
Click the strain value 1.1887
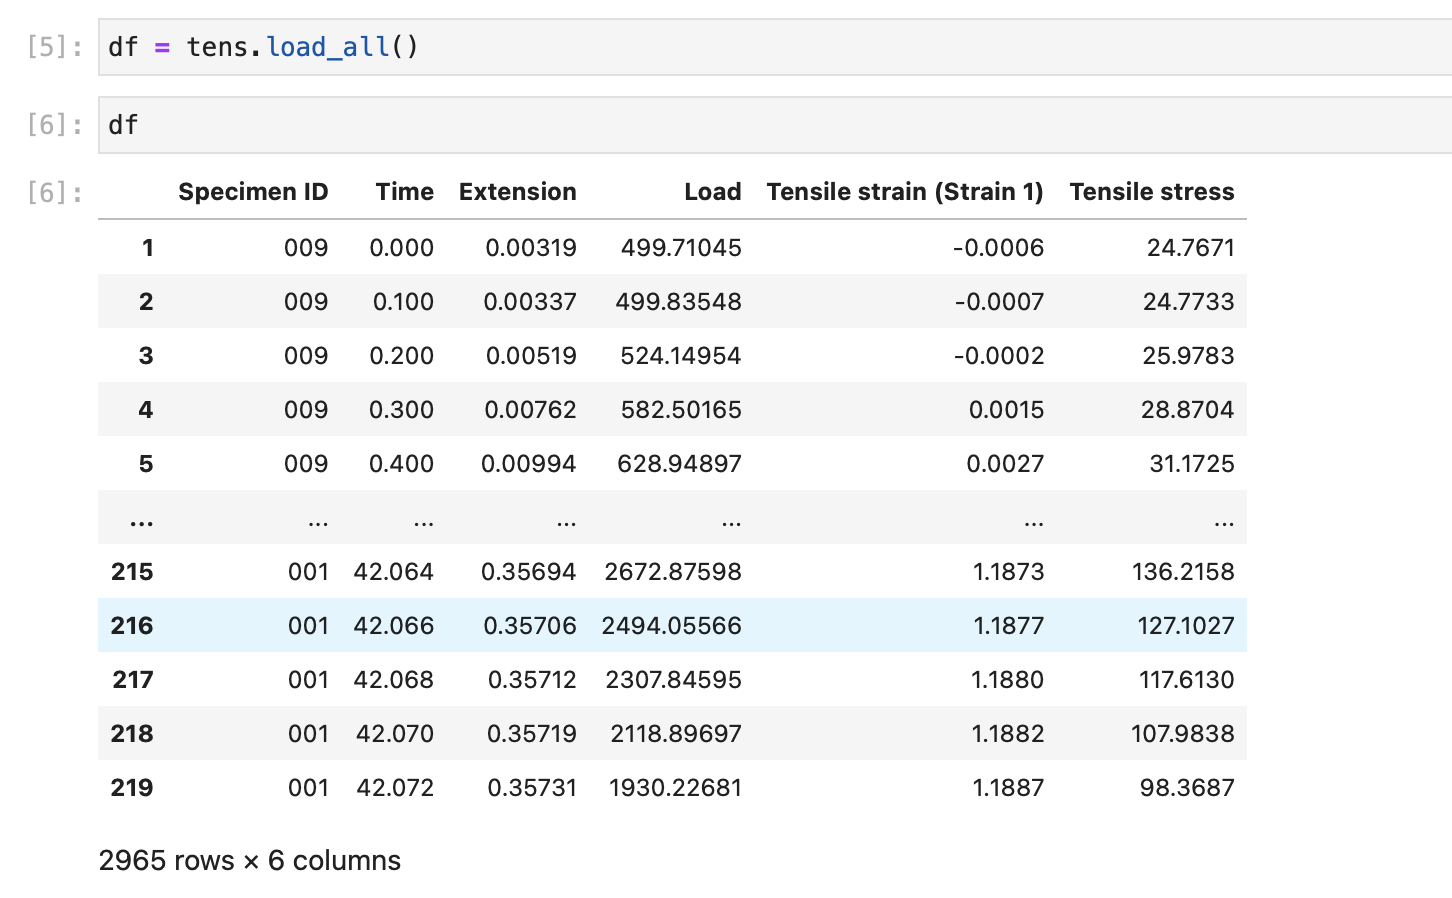point(1008,788)
